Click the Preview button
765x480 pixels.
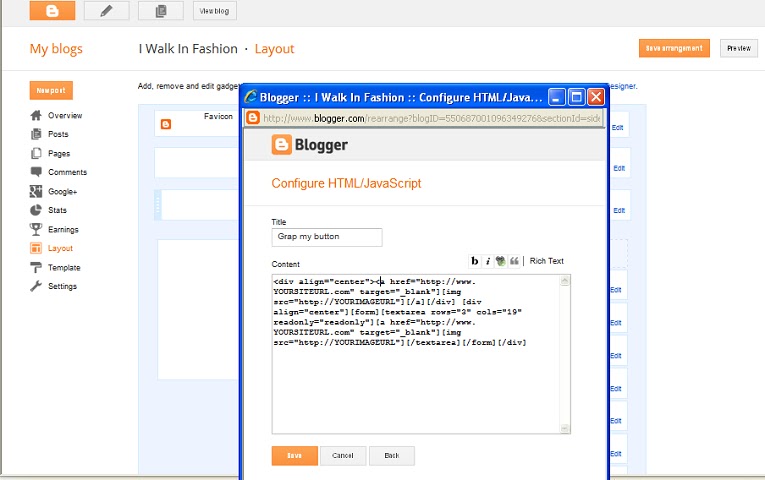point(739,48)
